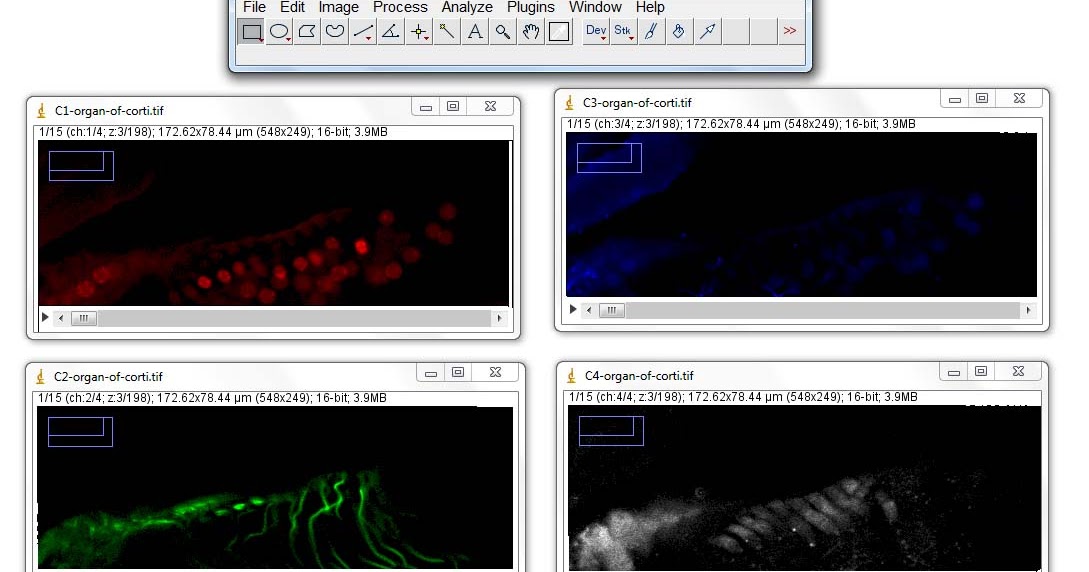Open the Plugins menu
The width and height of the screenshot is (1089, 572).
[x=531, y=7]
